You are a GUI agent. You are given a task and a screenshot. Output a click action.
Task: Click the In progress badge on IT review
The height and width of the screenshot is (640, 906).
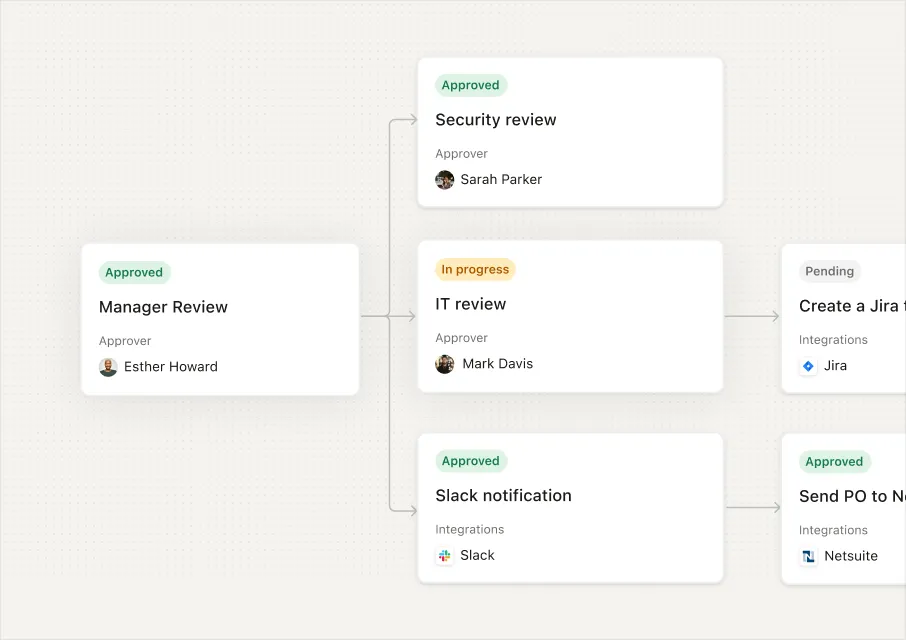click(x=475, y=269)
